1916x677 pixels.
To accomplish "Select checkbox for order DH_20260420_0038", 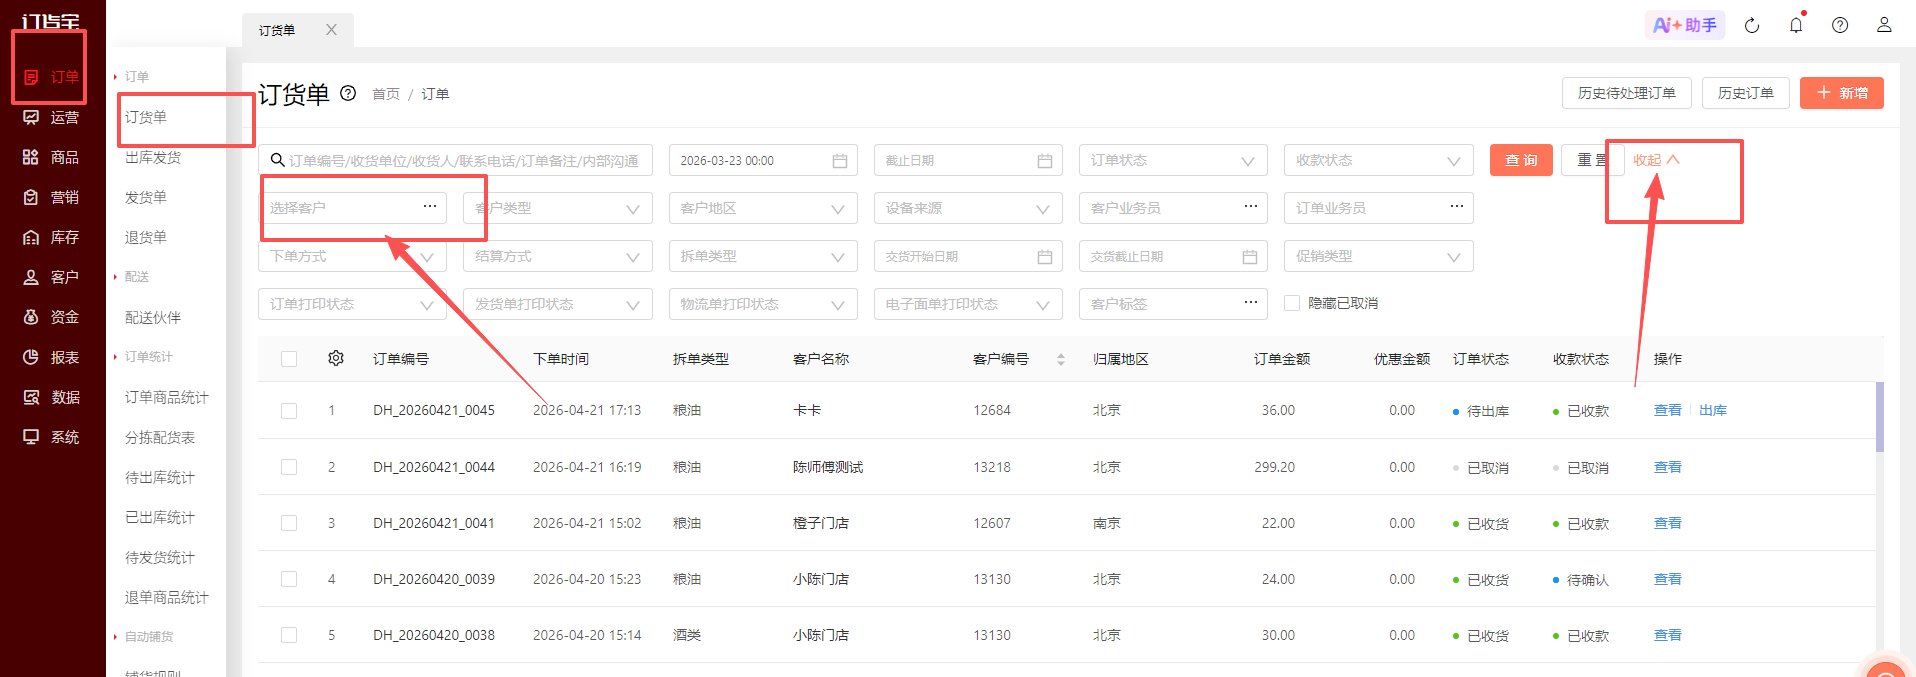I will (289, 635).
